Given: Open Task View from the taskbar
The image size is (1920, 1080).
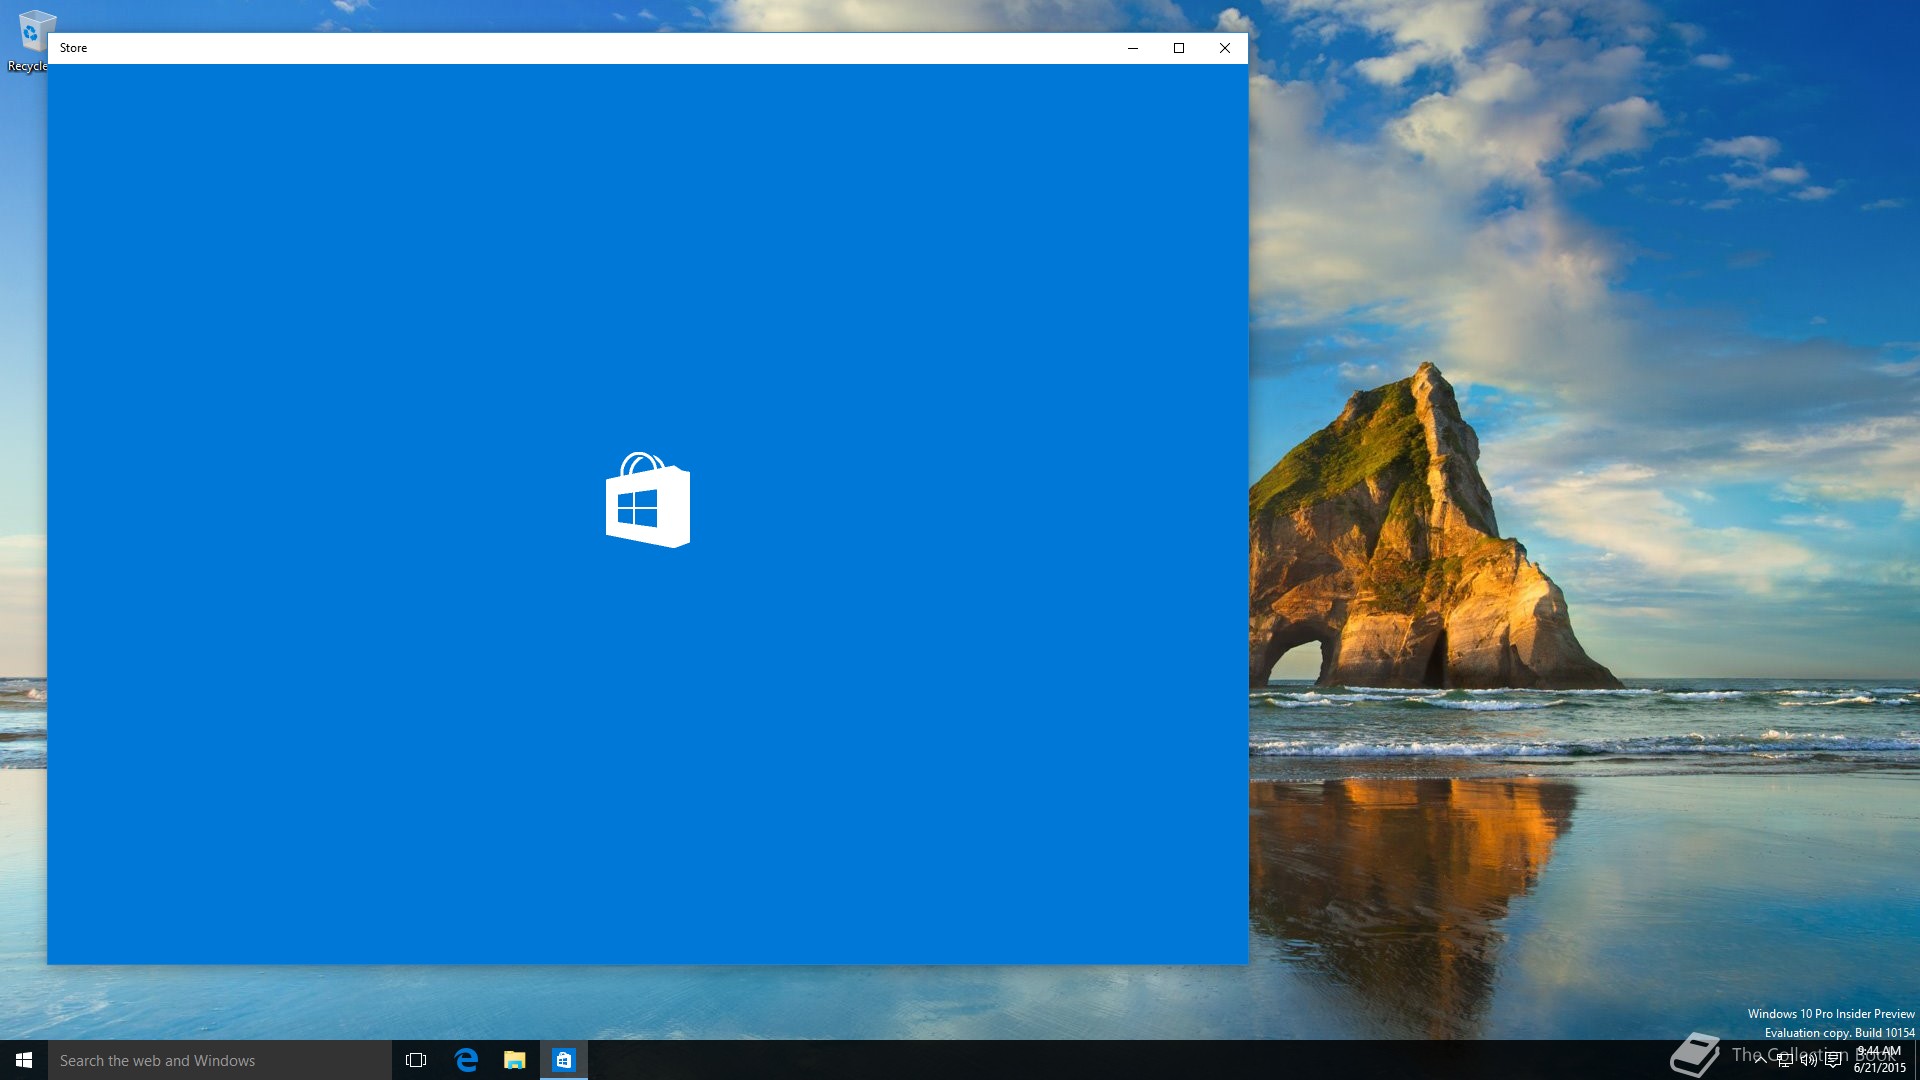Looking at the screenshot, I should (416, 1060).
